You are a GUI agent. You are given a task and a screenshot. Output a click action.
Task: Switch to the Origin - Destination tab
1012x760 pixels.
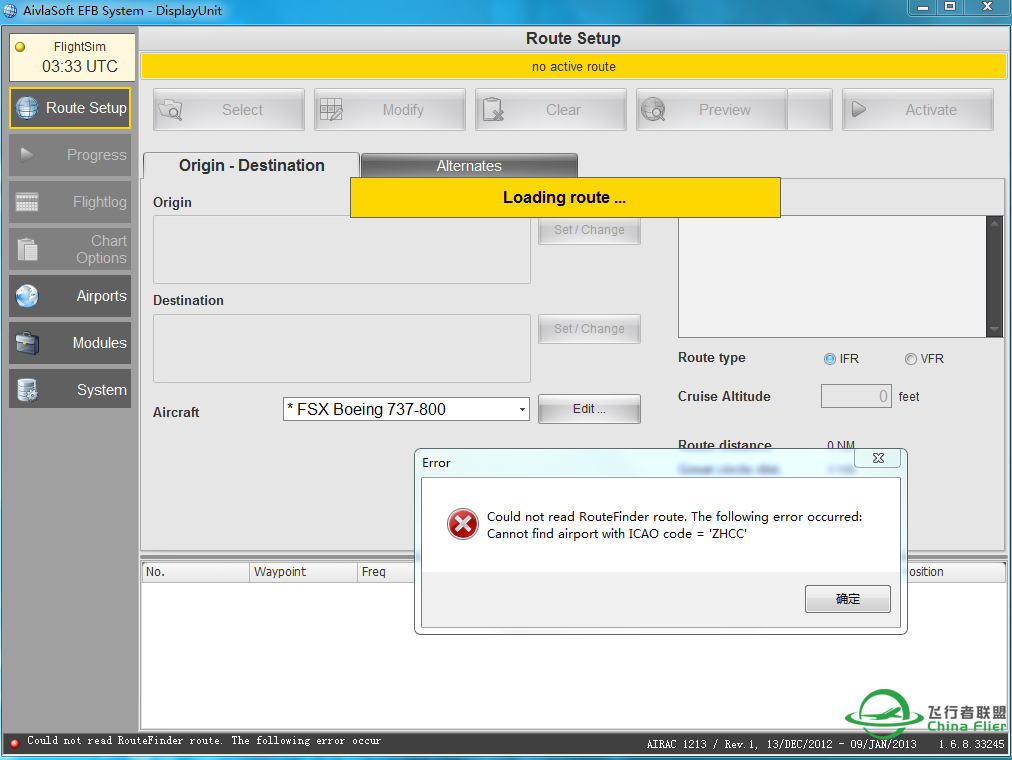pyautogui.click(x=252, y=166)
